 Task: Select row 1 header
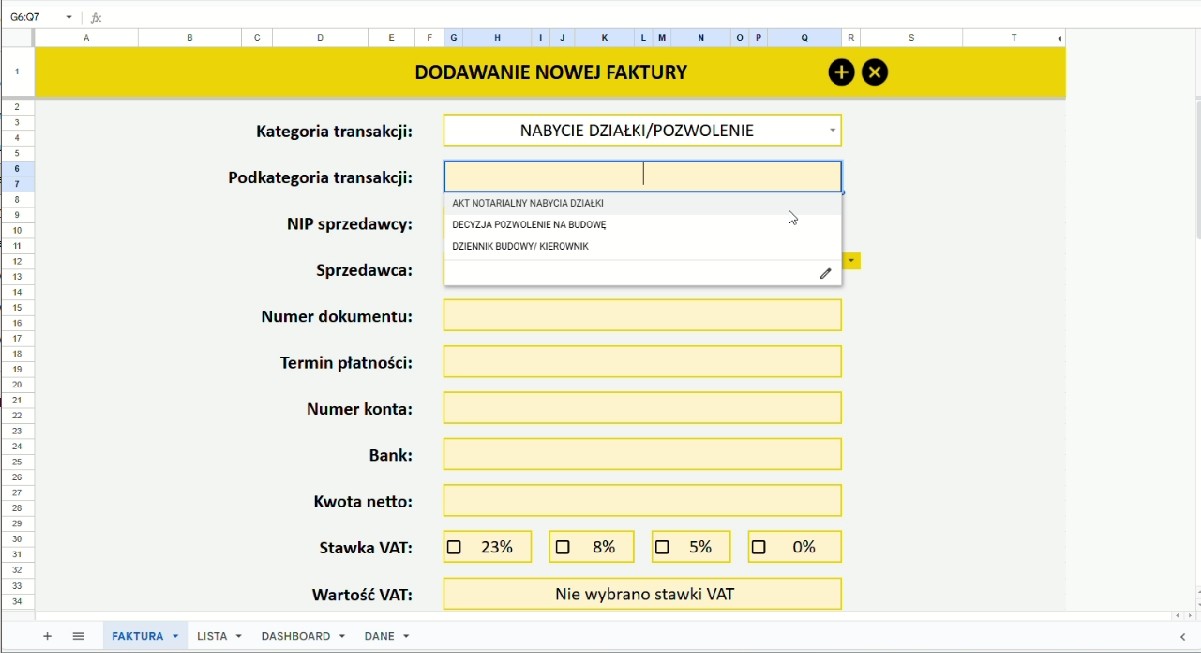tap(17, 72)
